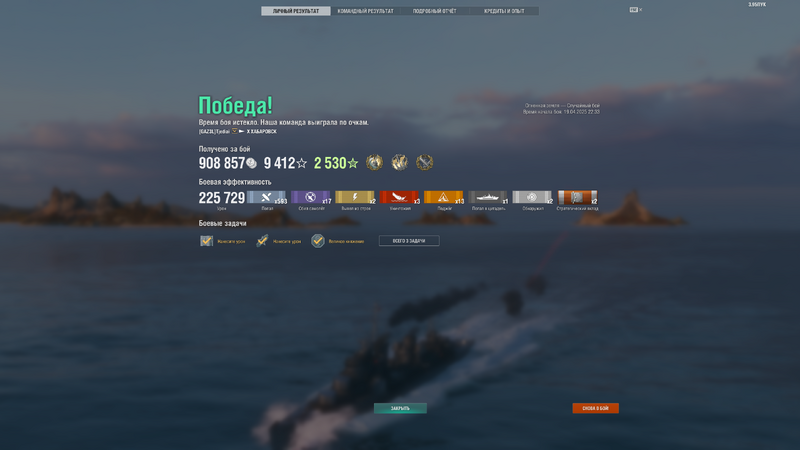Click the third achievement medal
The width and height of the screenshot is (800, 450).
(424, 163)
